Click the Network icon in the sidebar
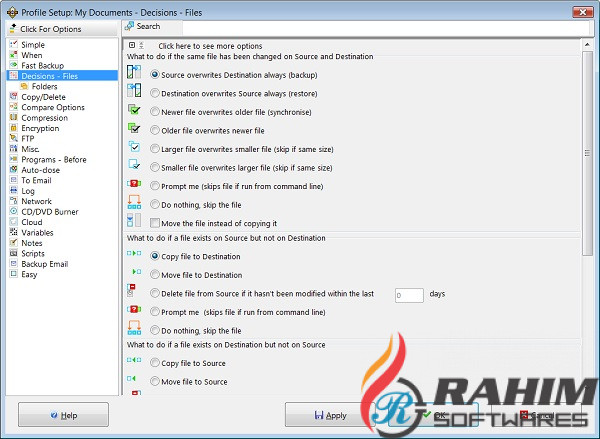Screen dimensions: 600x439 [14, 201]
